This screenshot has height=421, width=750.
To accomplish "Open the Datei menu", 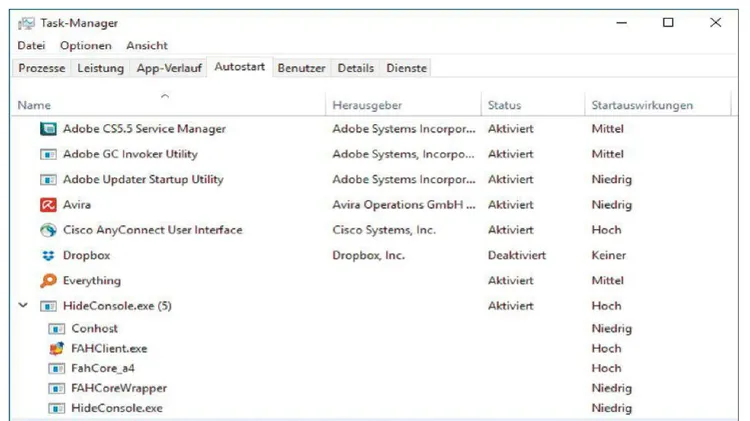I will coord(31,45).
